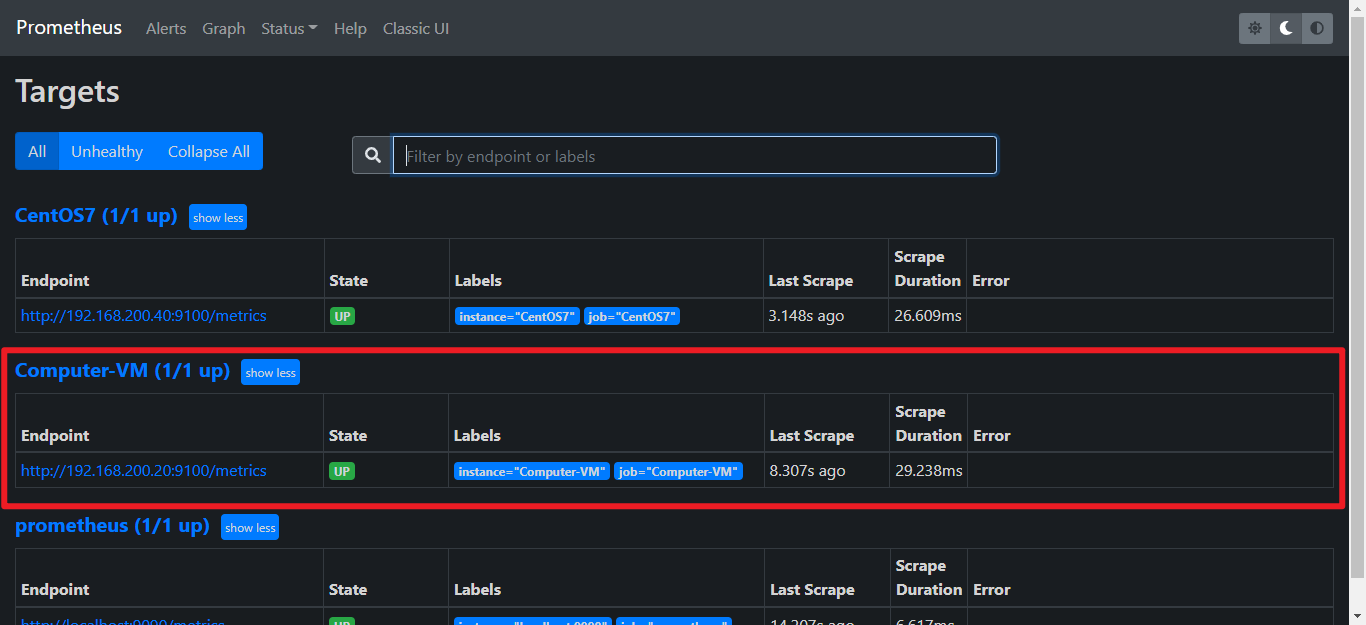Click the job="Computer-VM" label badge
1366x625 pixels.
pos(679,471)
